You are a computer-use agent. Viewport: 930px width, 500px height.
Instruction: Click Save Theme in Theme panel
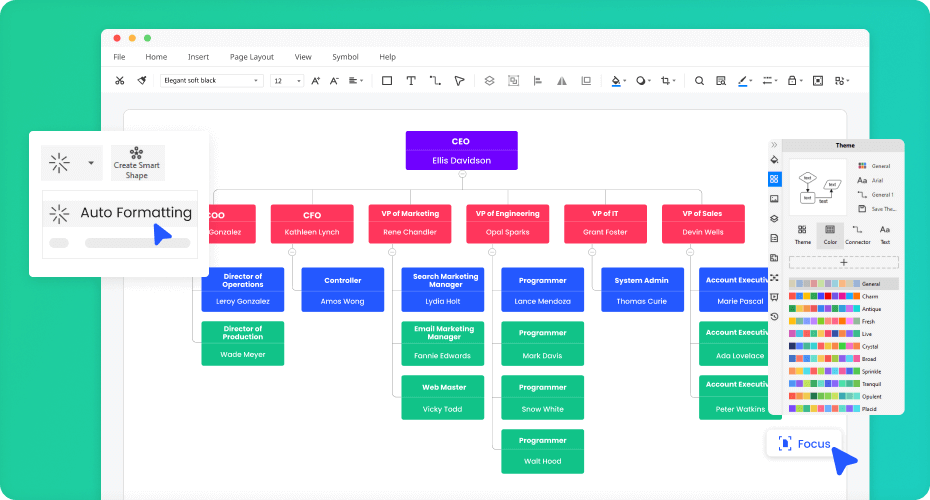point(877,209)
